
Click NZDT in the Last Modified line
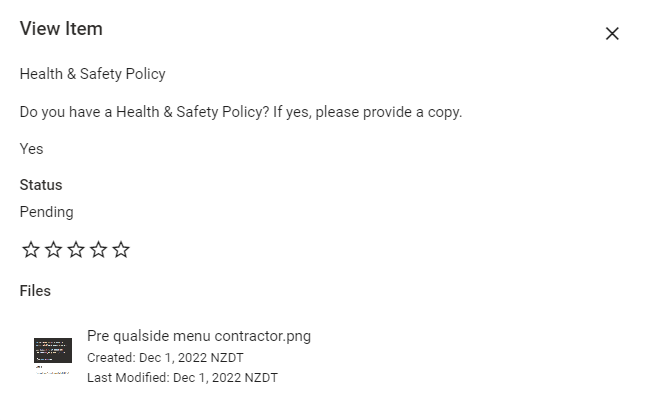pos(261,378)
